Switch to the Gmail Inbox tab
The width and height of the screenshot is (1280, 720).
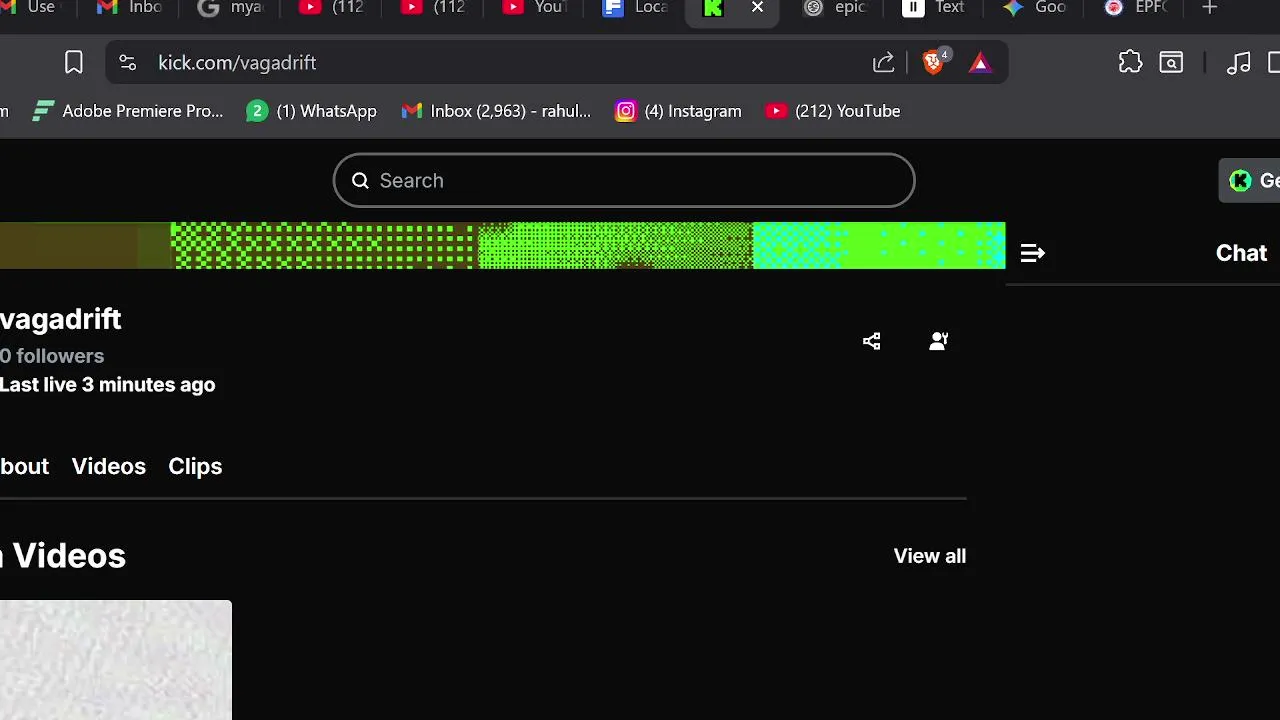click(130, 8)
